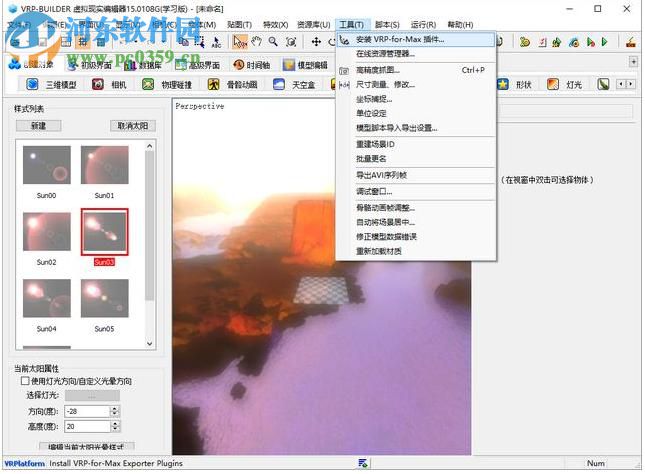The image size is (645, 474).
Task: Choose 在线资源管理器 menu item
Action: (416, 53)
